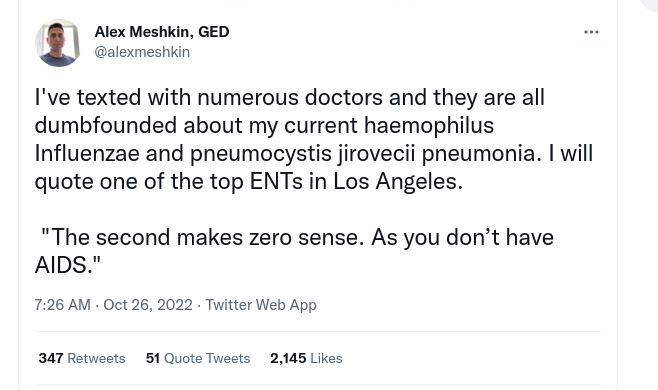Click the words 'Los Angeles' in the tweet
Image resolution: width=658 pixels, height=390 pixels.
[x=398, y=182]
